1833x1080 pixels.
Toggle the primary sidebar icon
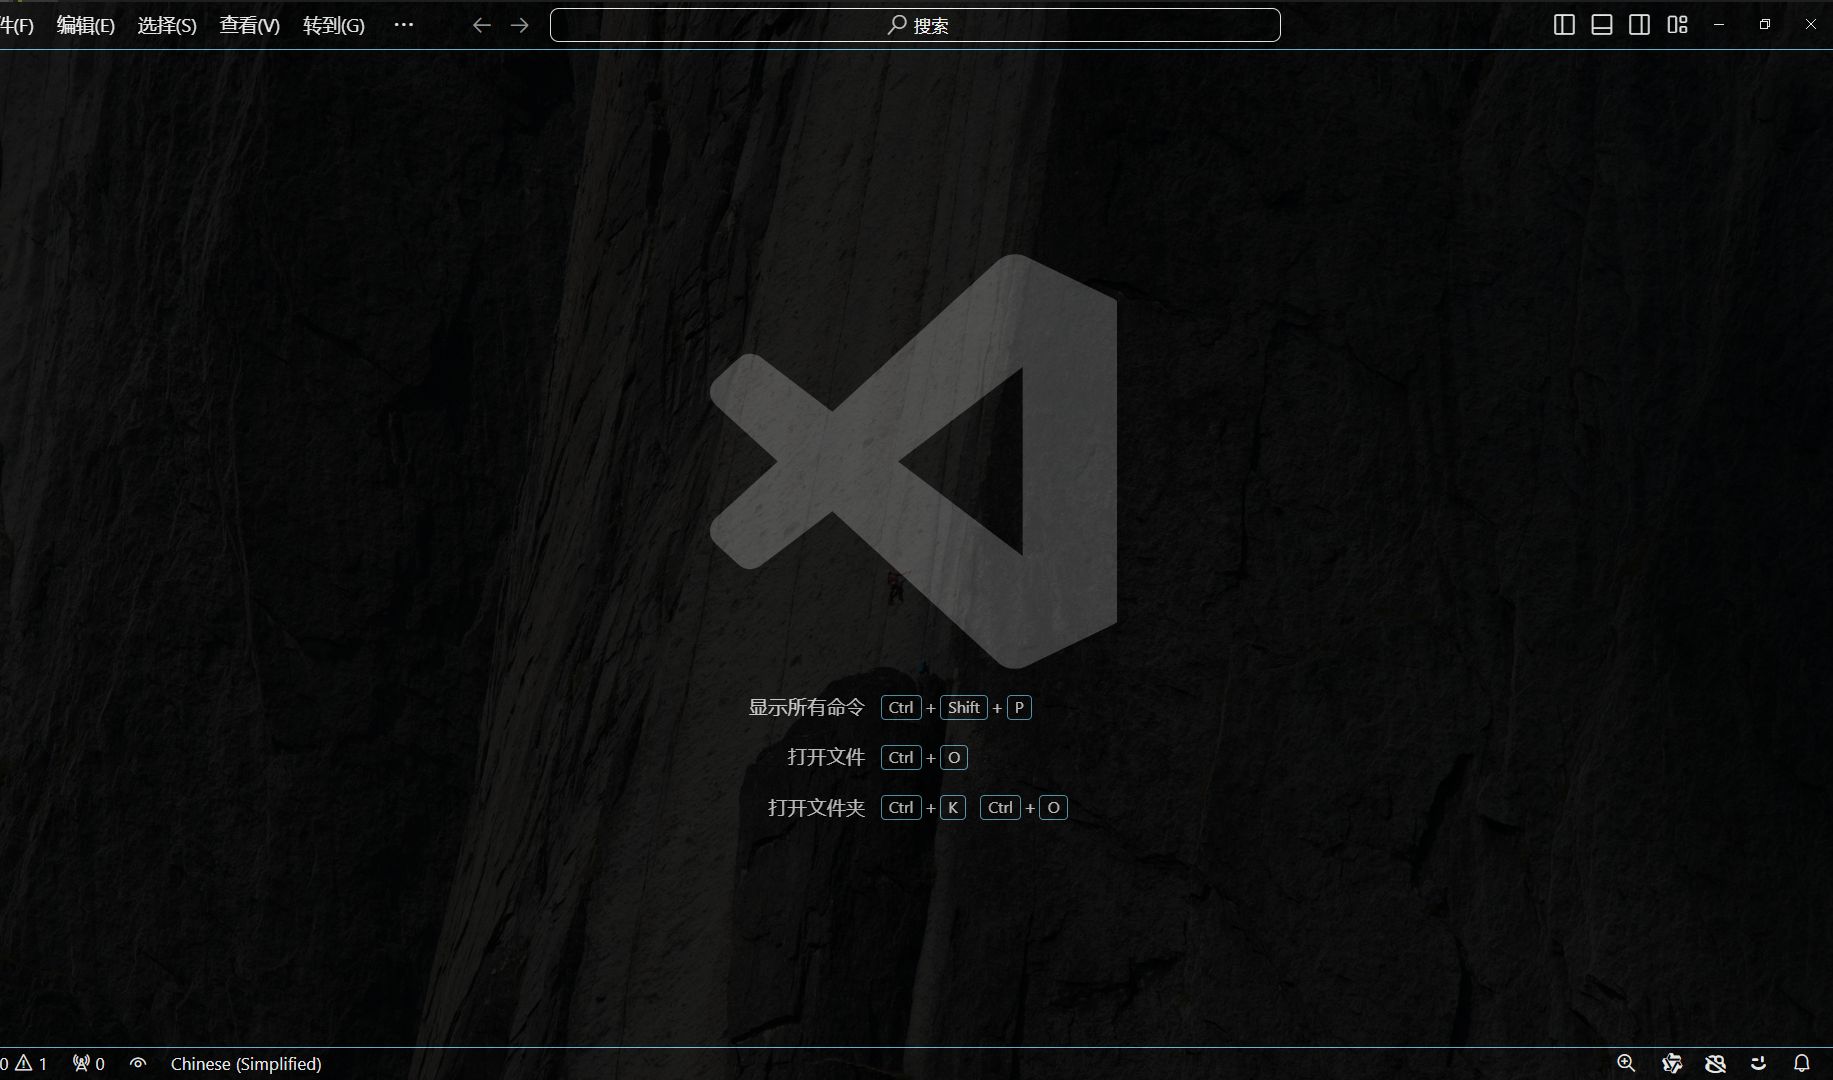[1562, 25]
